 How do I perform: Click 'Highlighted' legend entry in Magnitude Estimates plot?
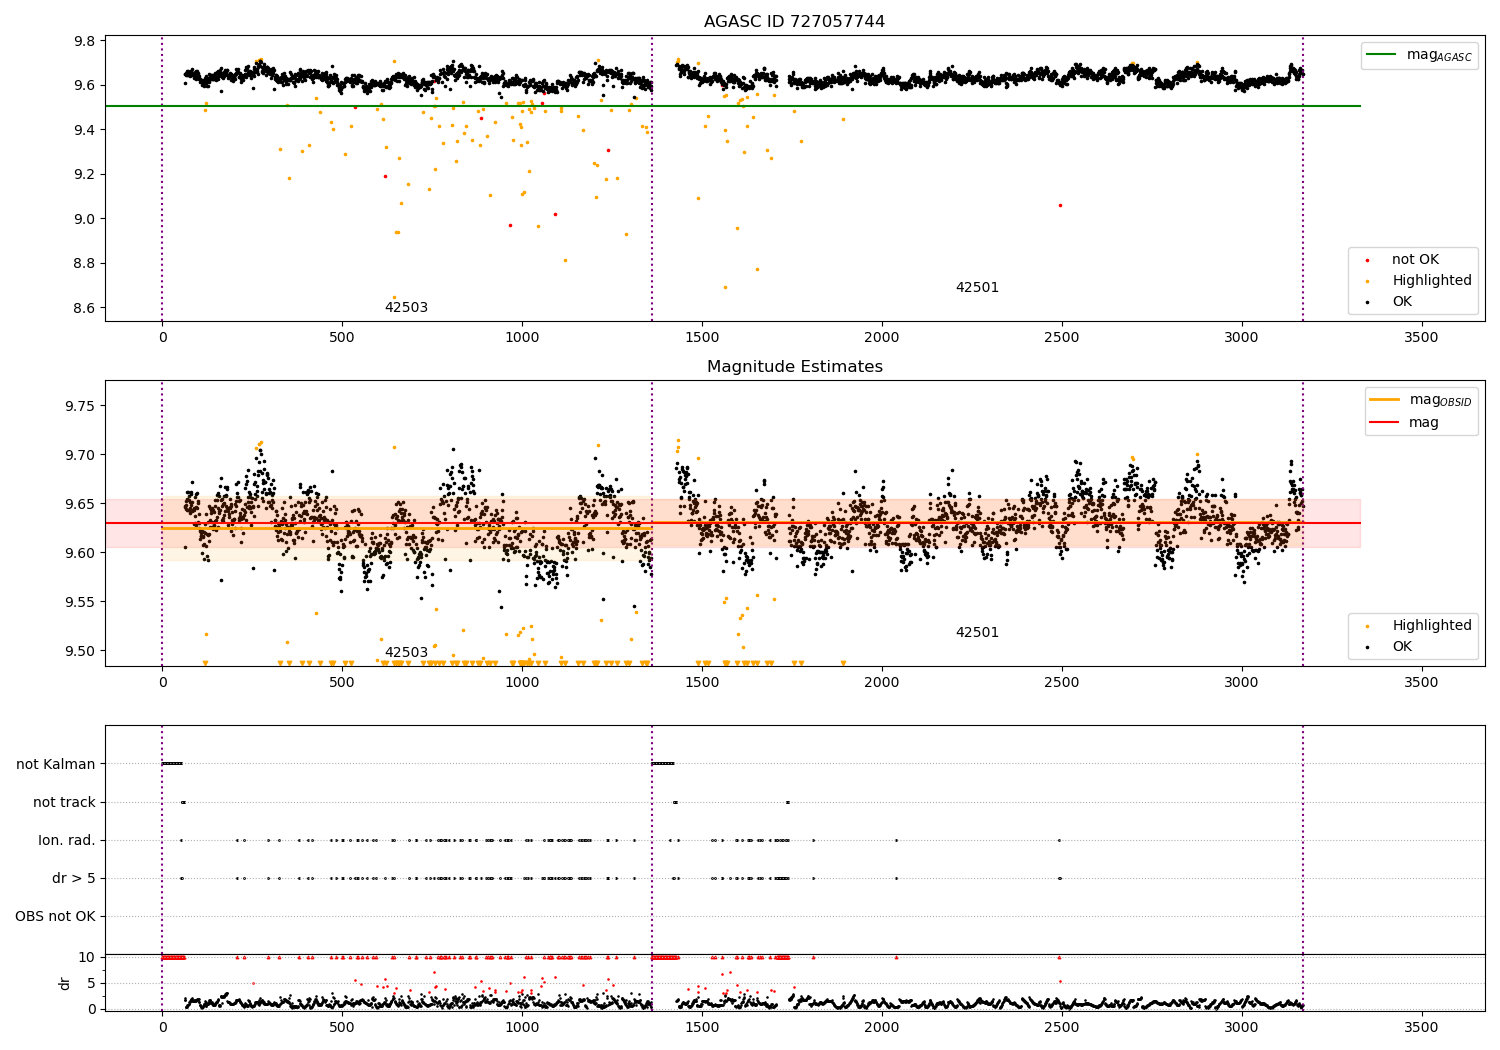pos(1431,626)
